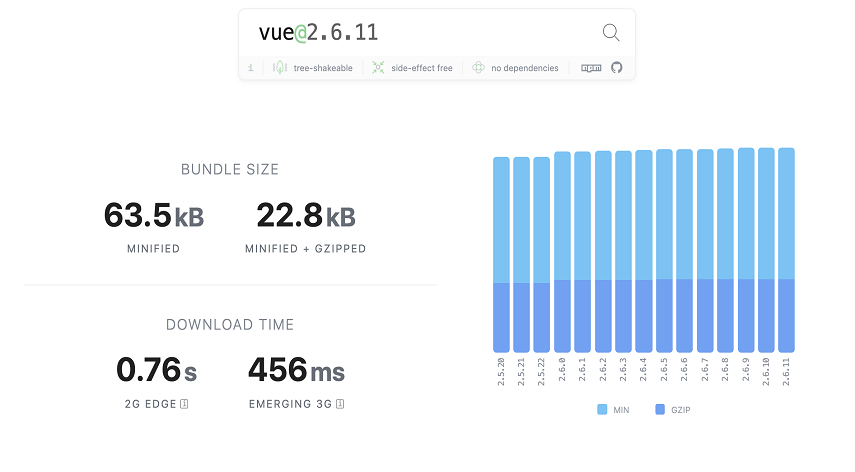Click the DOWNLOAD TIME heading
Screen dimensions: 855x472
[x=230, y=325]
